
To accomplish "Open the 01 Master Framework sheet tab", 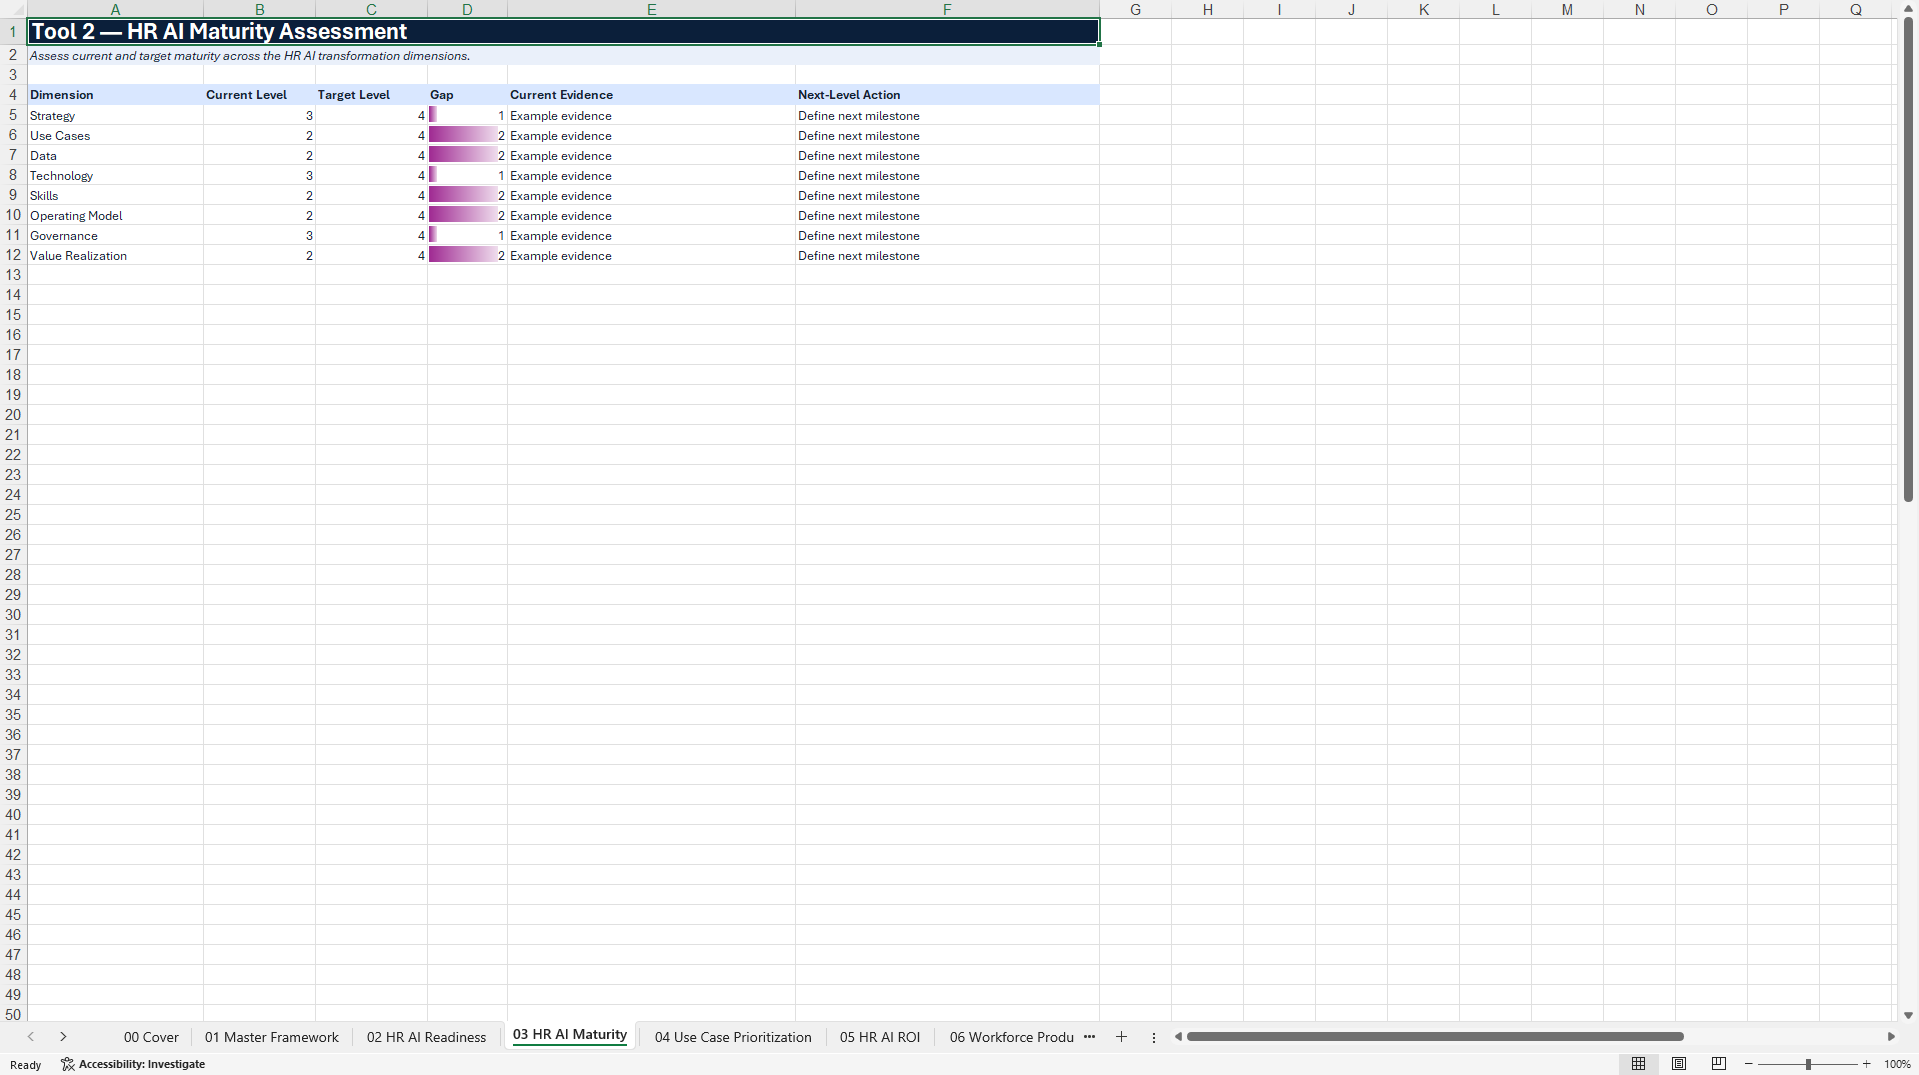I will point(271,1037).
